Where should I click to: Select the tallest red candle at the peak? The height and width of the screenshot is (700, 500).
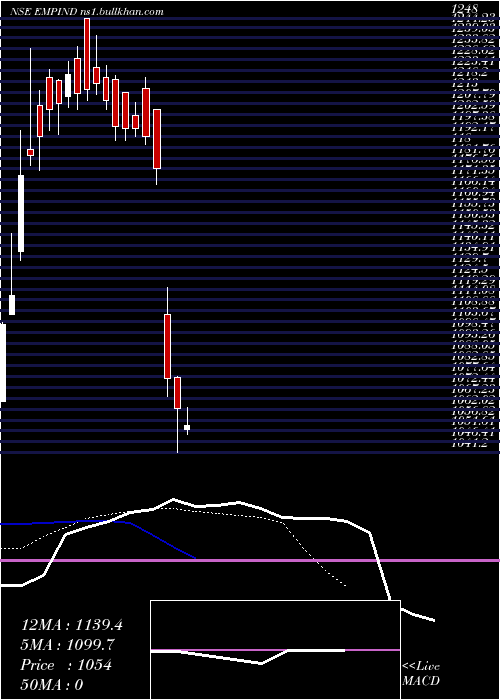(87, 54)
